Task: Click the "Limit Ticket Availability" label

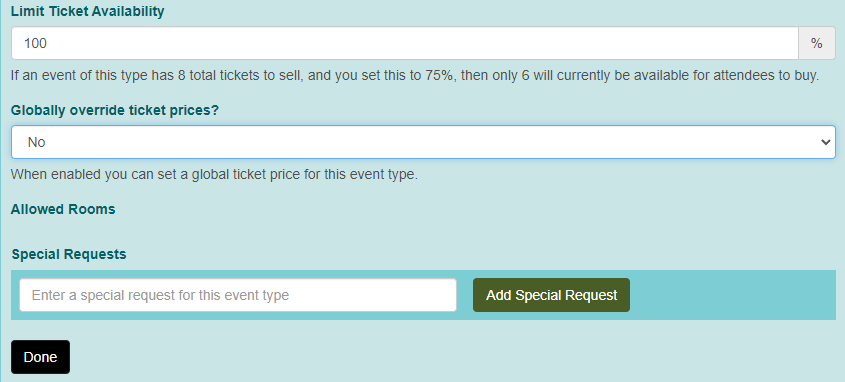Action: point(87,11)
